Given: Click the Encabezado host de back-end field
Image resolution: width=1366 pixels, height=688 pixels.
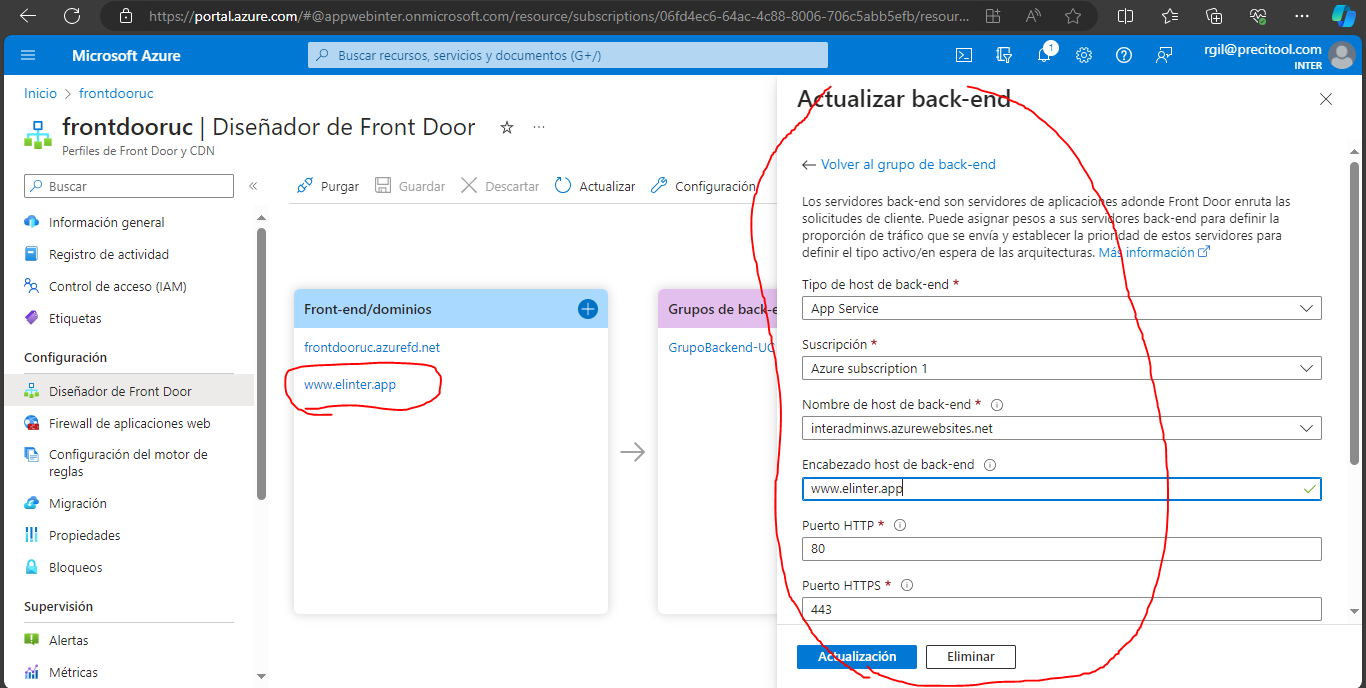Looking at the screenshot, I should (x=1062, y=489).
